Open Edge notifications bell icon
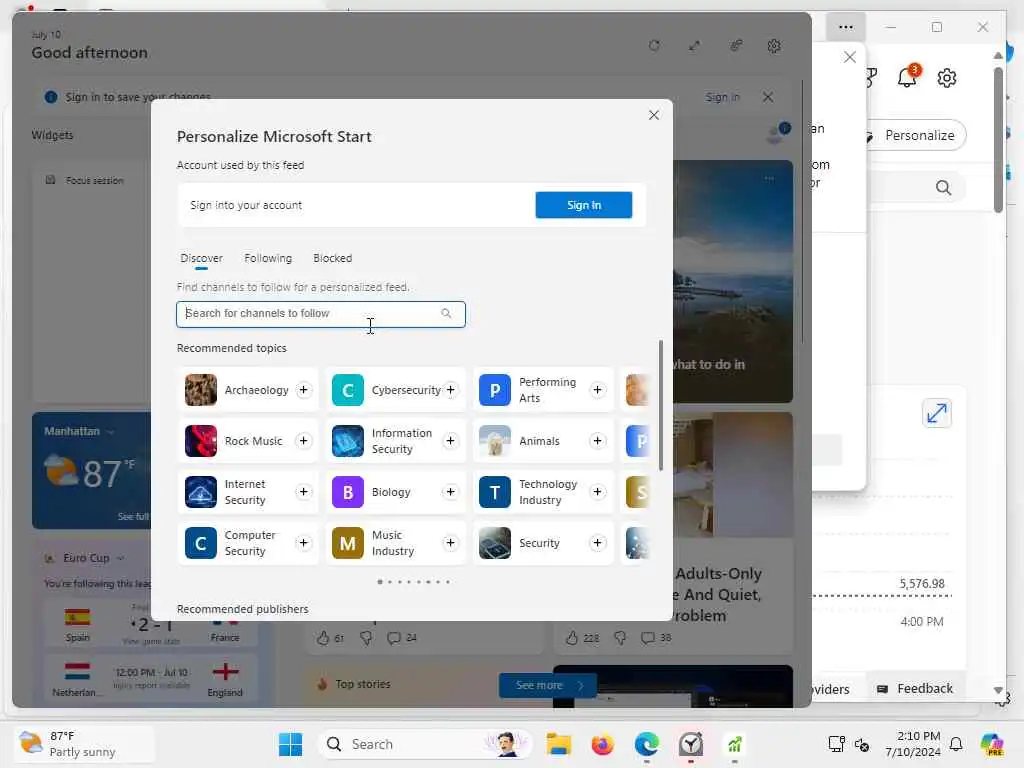Screen dimensions: 1024x768 (x=907, y=77)
